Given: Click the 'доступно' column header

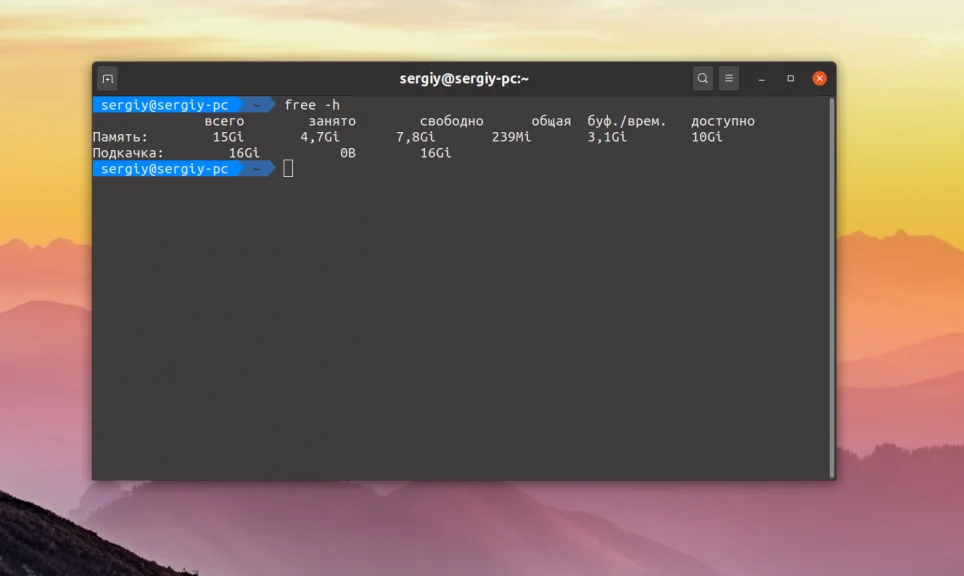Looking at the screenshot, I should coord(722,121).
